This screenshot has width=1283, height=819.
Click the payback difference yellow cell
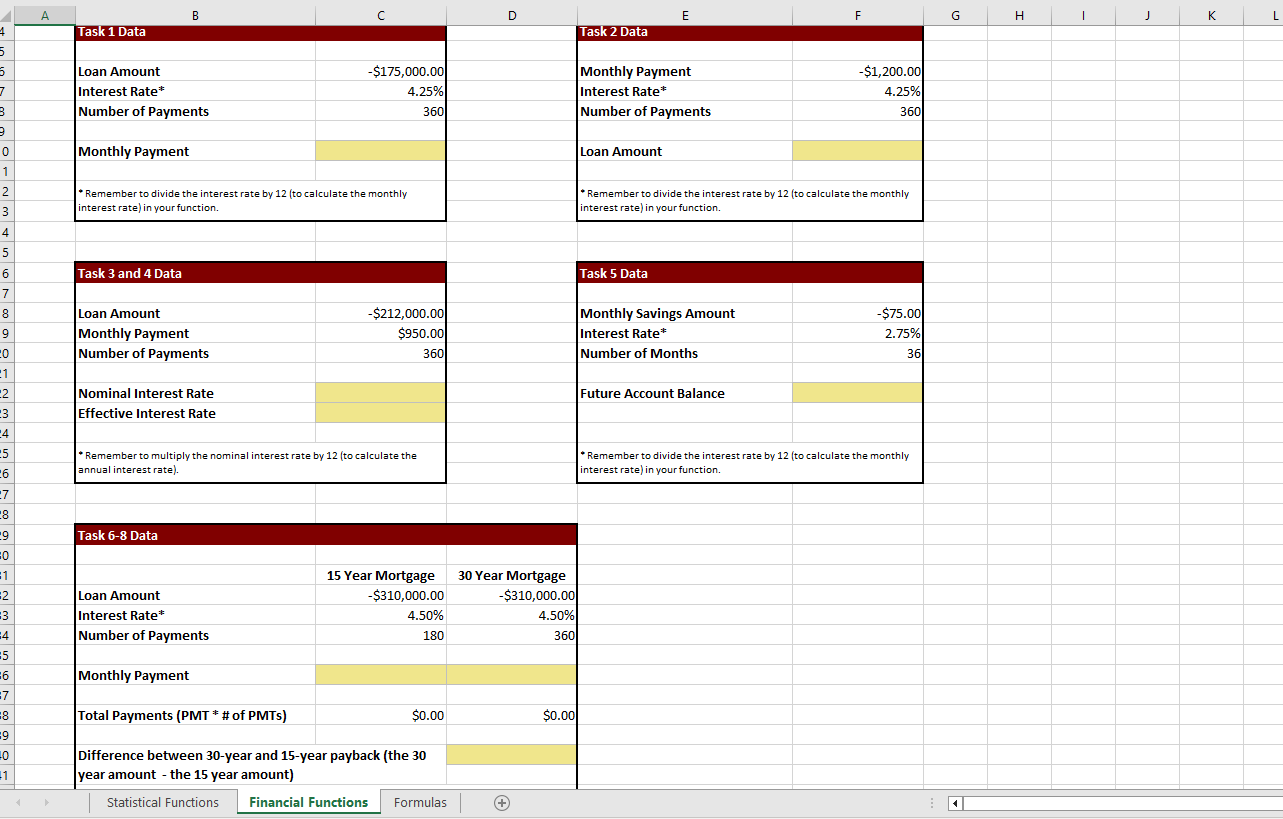click(512, 754)
